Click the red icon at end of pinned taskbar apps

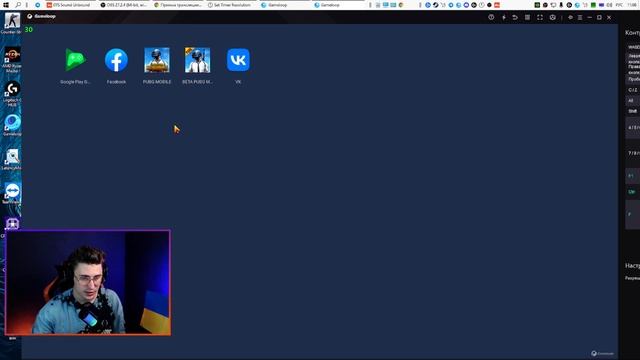click(497, 5)
